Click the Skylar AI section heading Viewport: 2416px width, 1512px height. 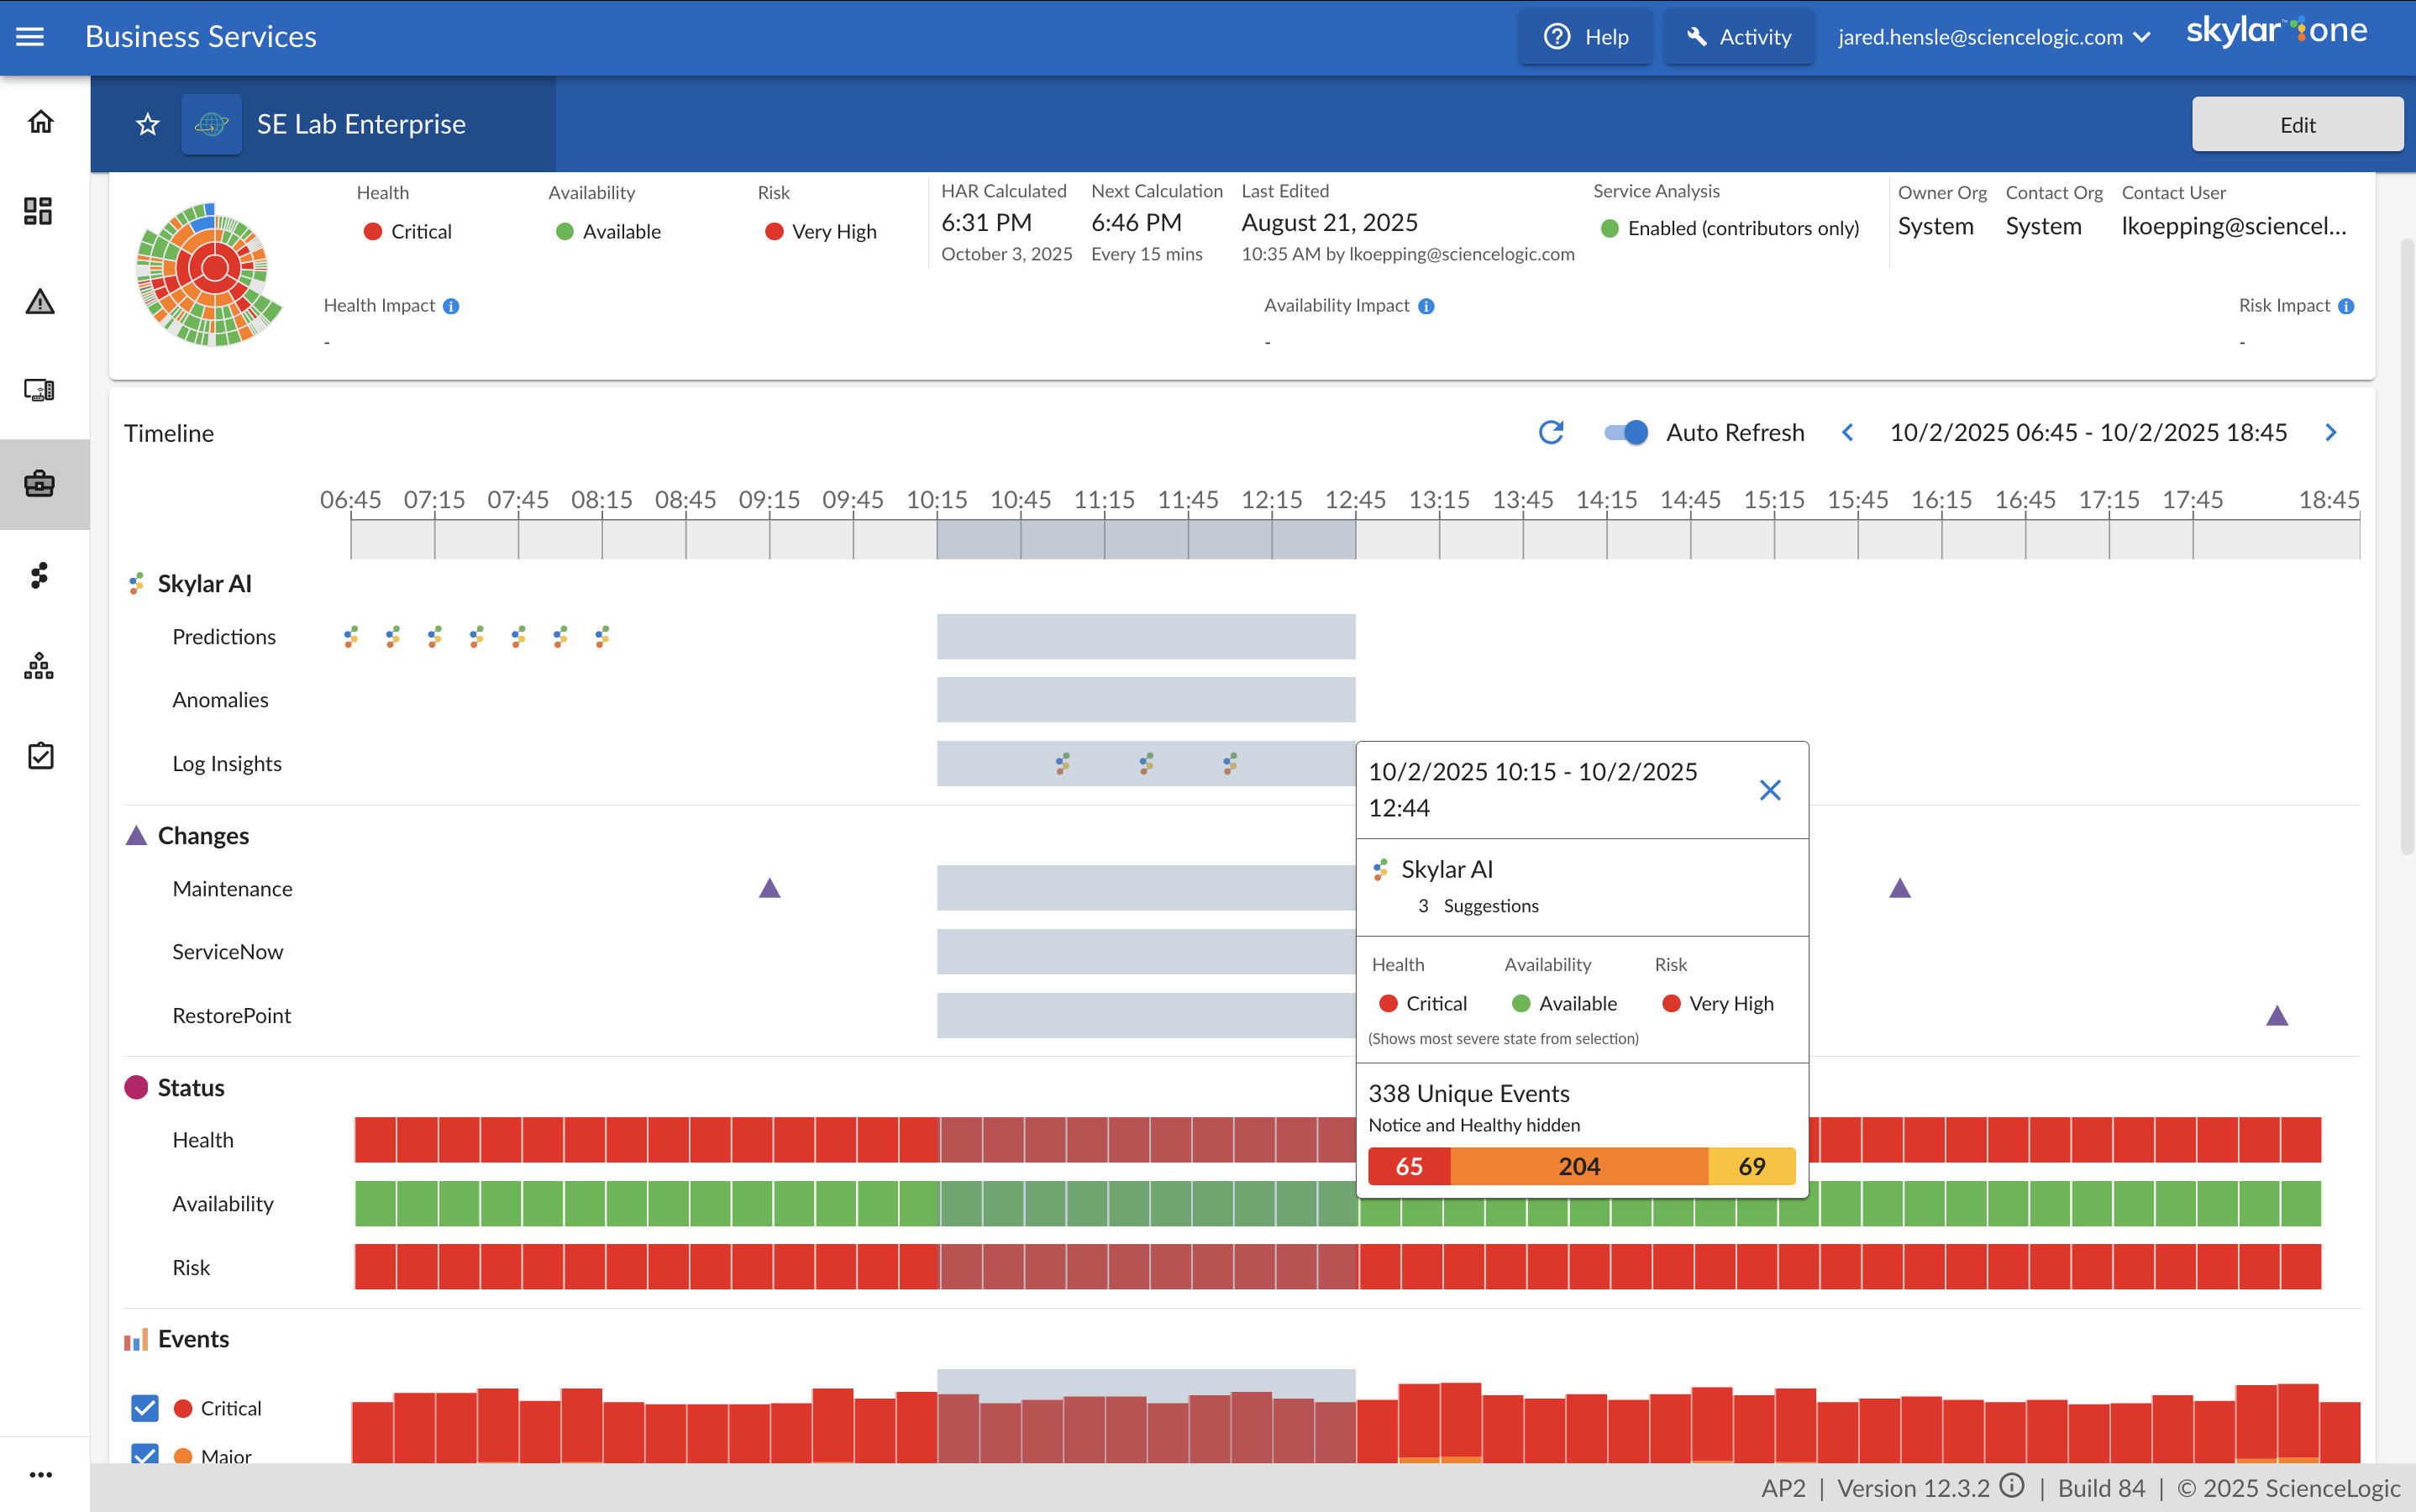[204, 583]
